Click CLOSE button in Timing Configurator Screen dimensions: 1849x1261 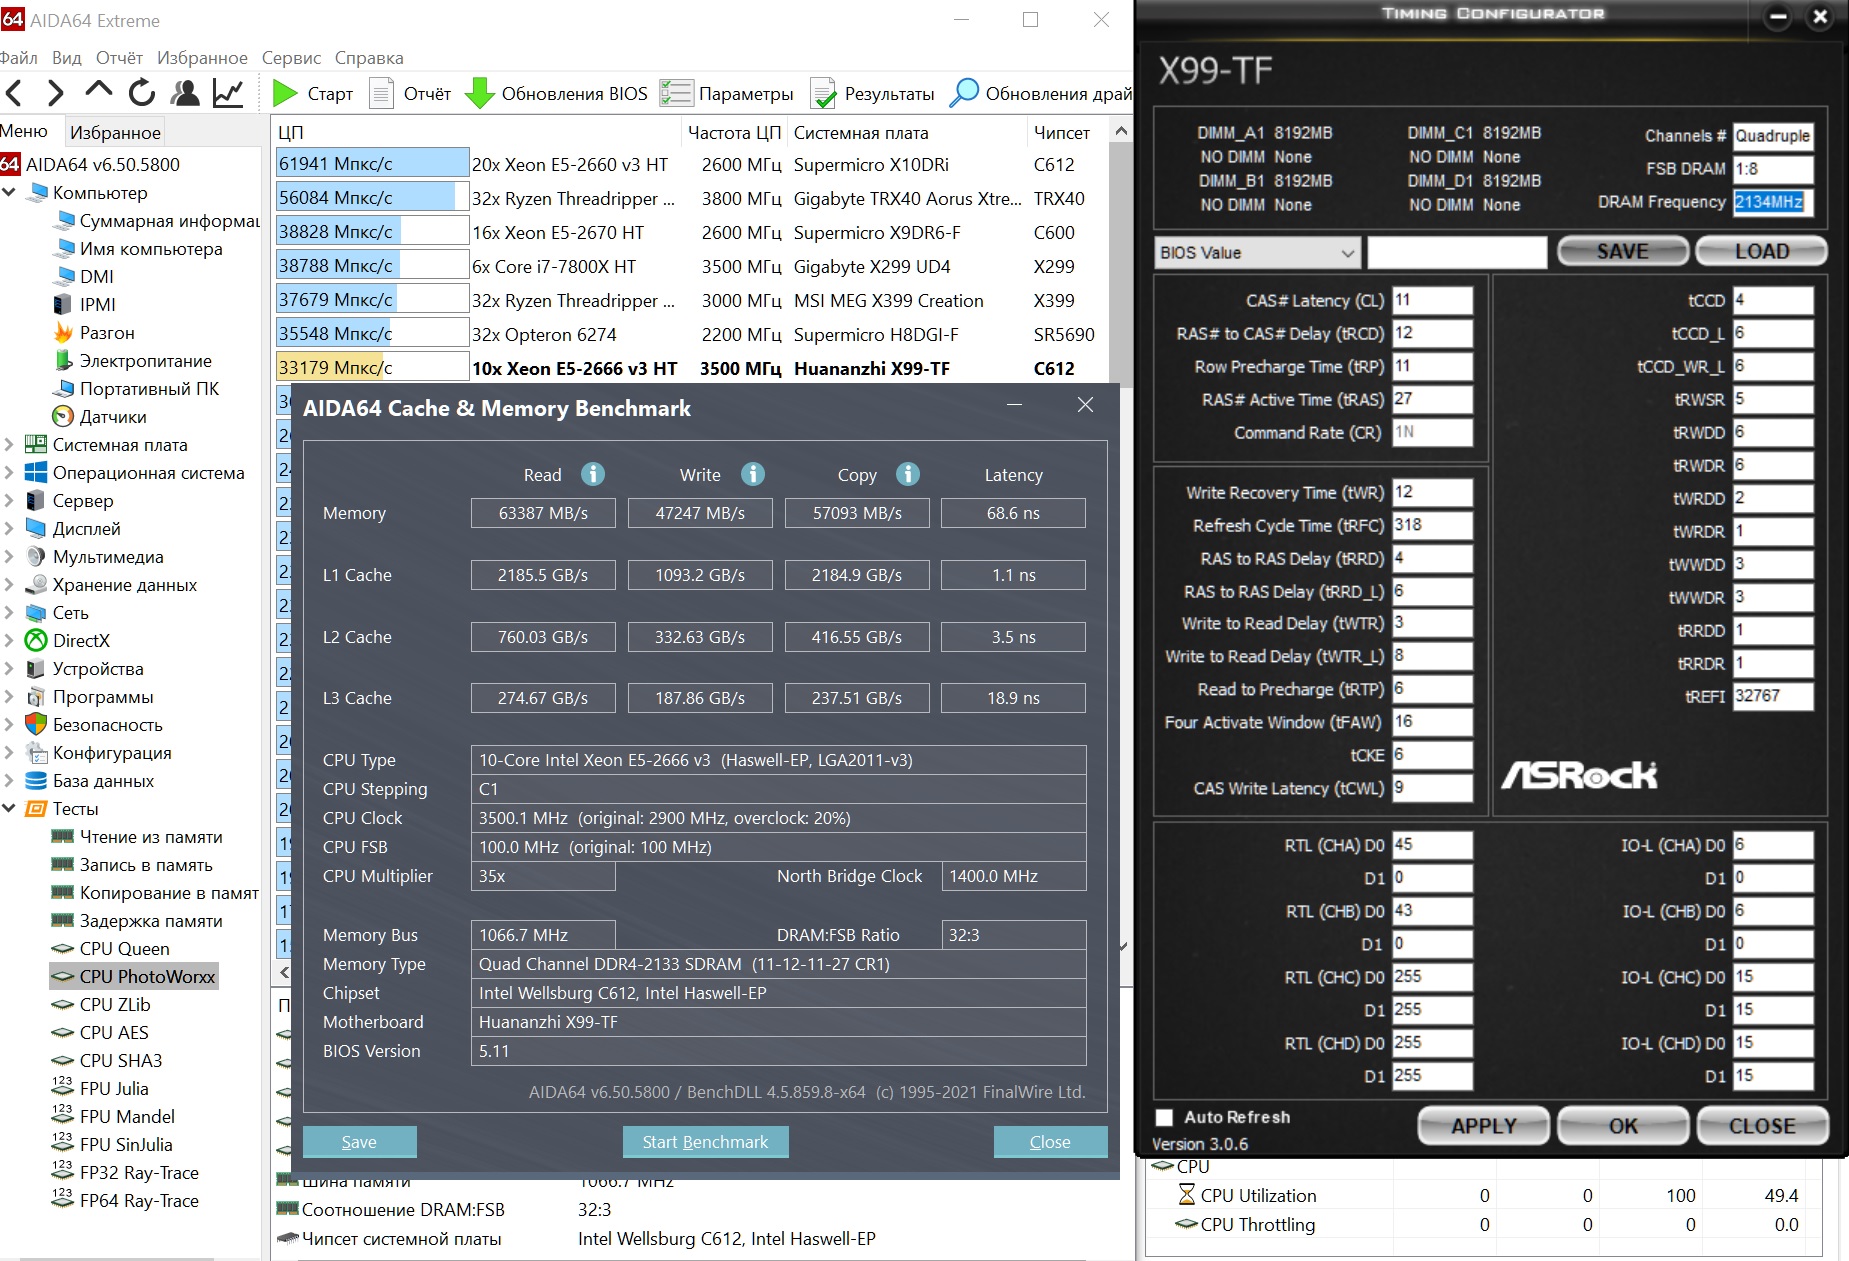1762,1126
